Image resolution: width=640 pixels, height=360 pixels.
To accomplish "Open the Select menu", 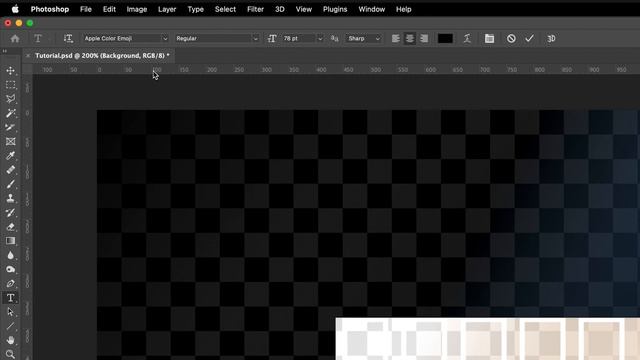I will 225,9.
